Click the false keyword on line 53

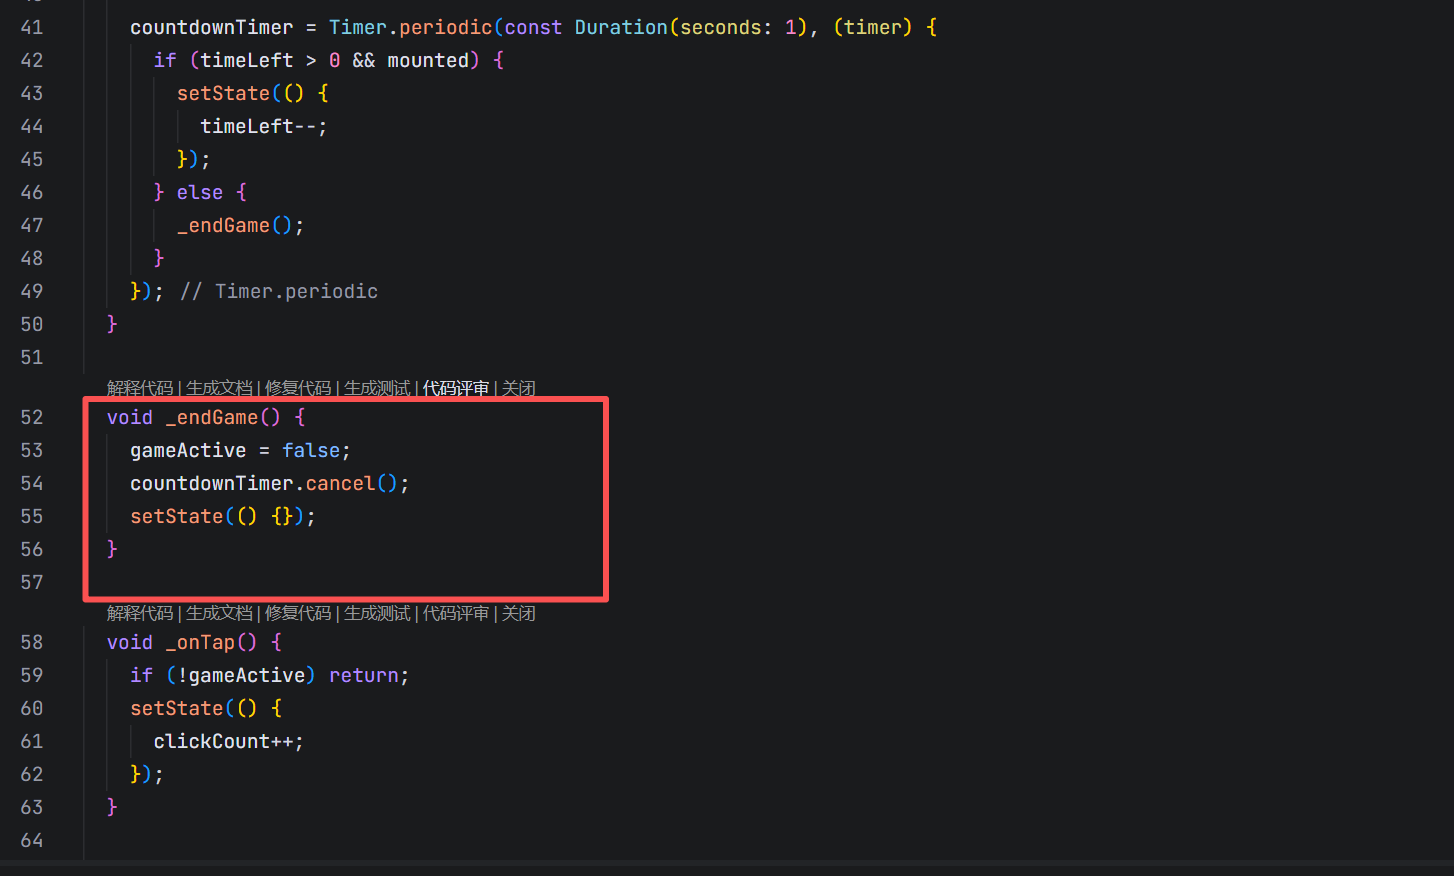point(311,450)
